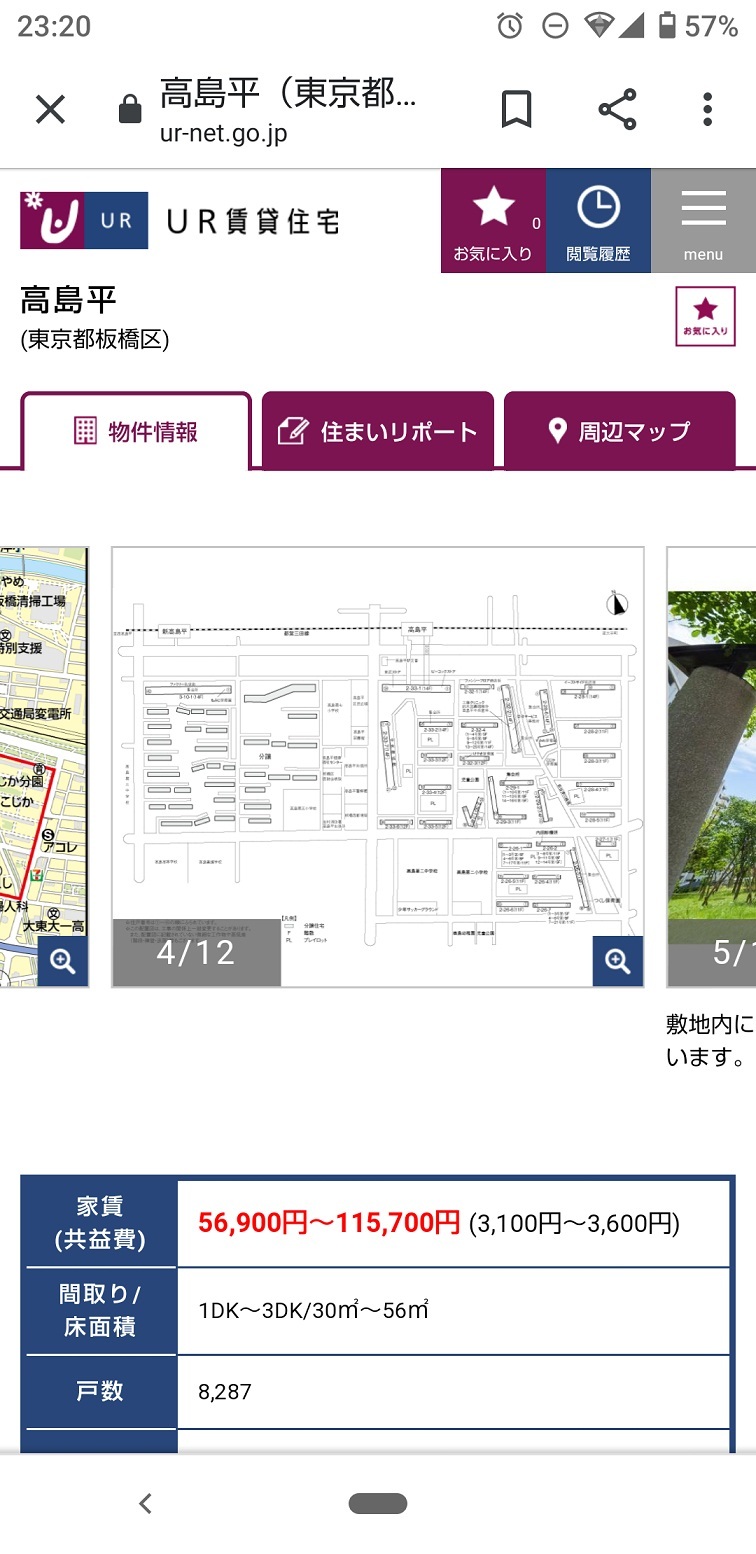The width and height of the screenshot is (756, 1554).
Task: Zoom into the site plan image 4/12
Action: (x=617, y=962)
